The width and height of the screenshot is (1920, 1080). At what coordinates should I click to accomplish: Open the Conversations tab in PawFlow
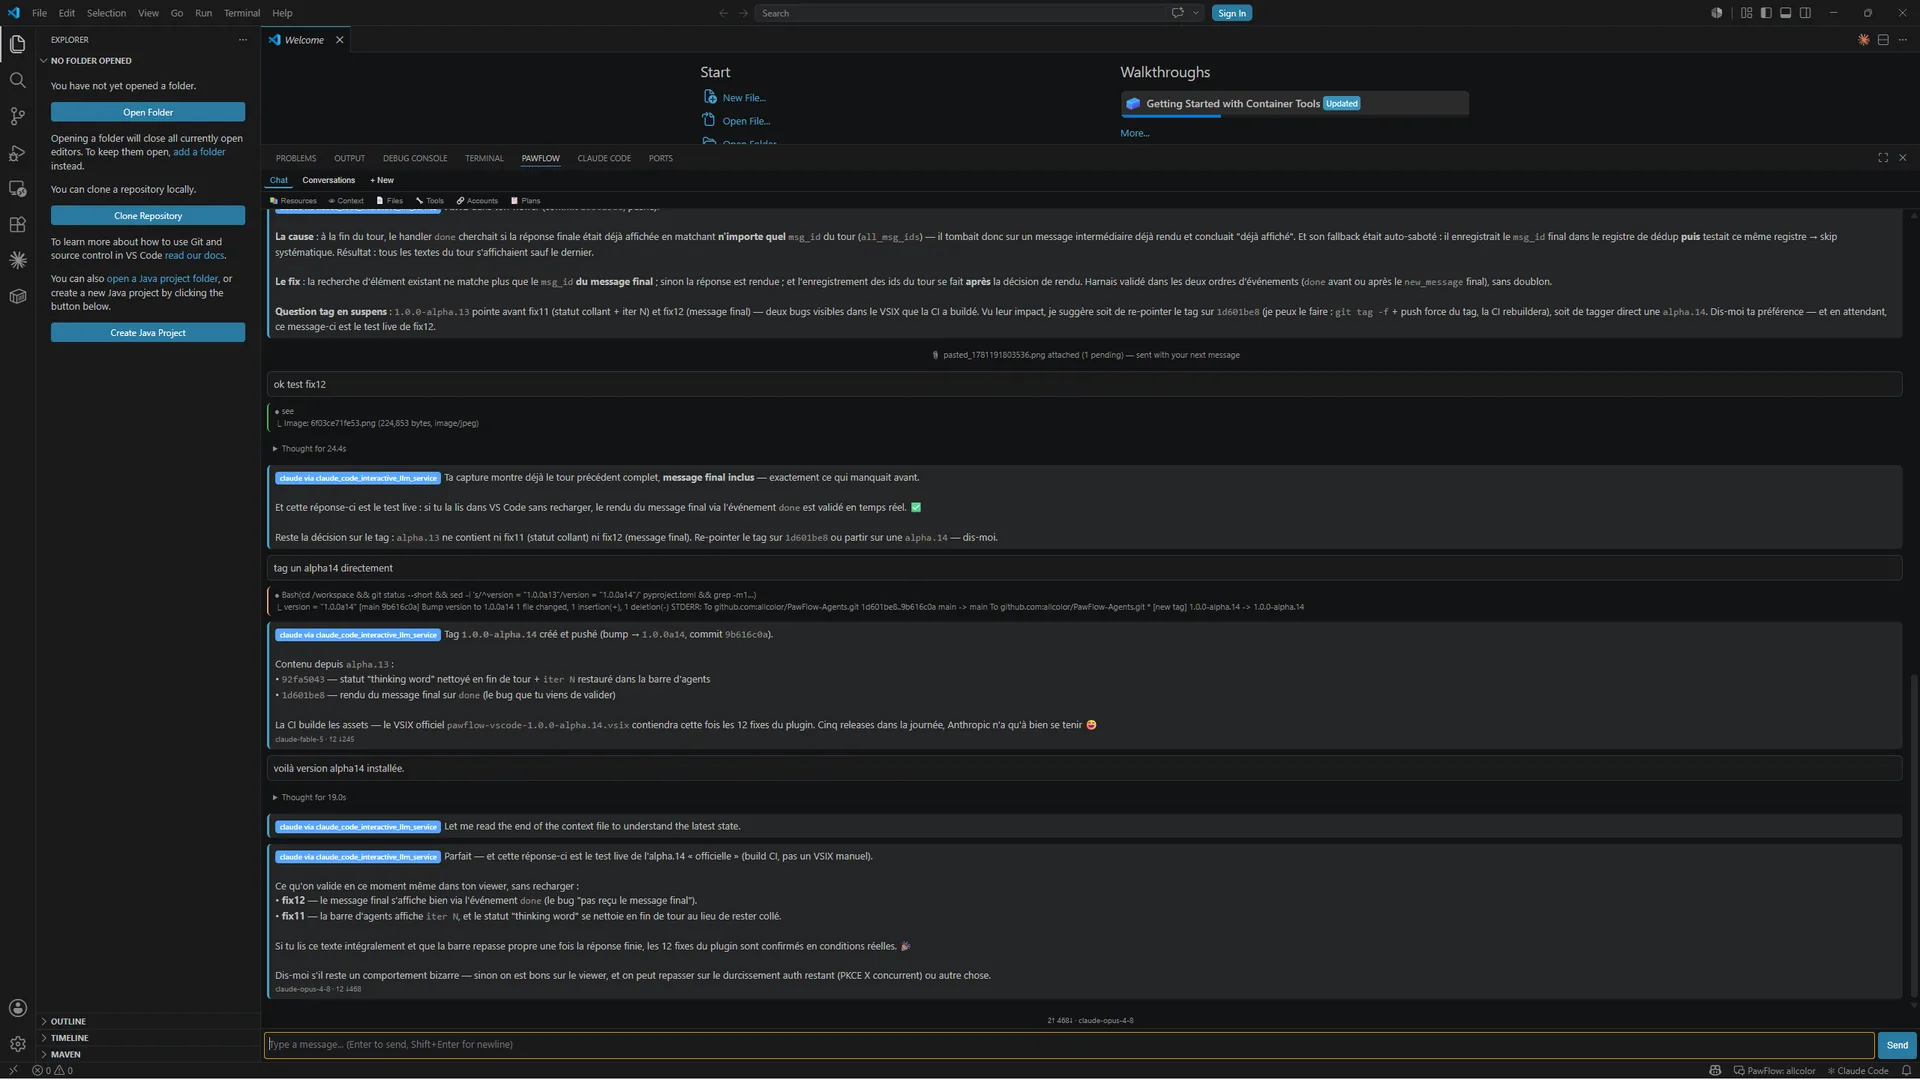point(328,180)
